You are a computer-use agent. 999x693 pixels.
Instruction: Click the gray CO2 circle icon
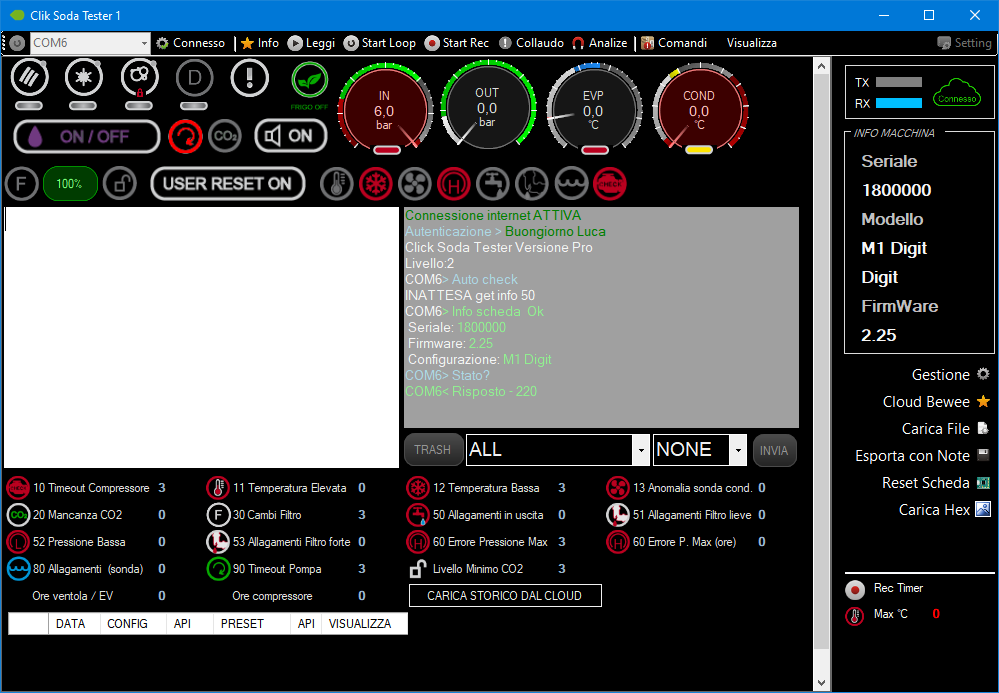tap(225, 136)
